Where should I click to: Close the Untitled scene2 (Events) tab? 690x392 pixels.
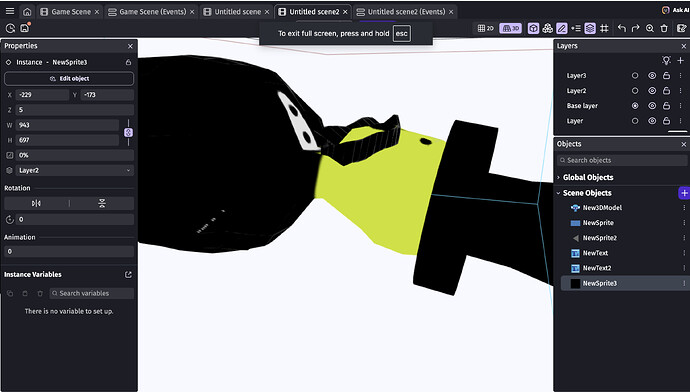point(451,12)
